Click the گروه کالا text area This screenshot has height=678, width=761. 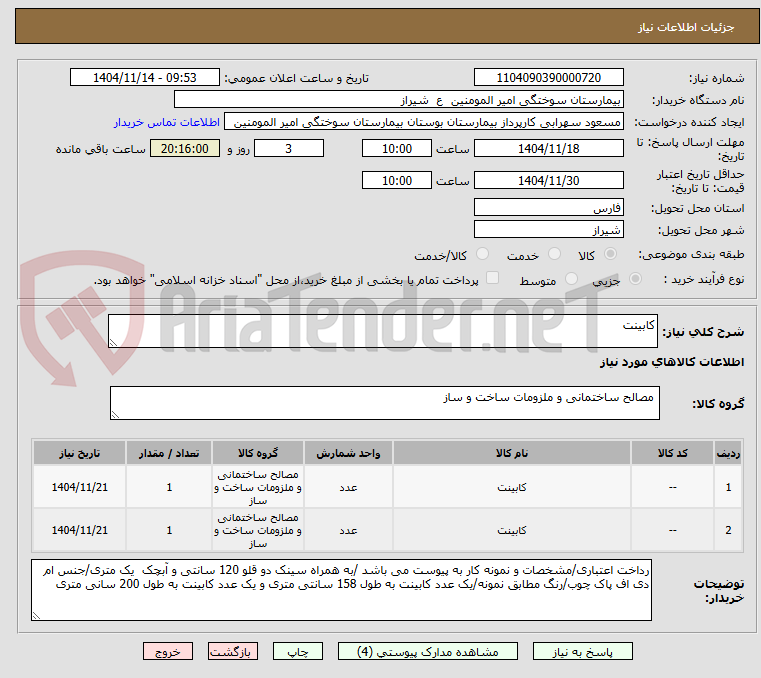click(x=384, y=403)
